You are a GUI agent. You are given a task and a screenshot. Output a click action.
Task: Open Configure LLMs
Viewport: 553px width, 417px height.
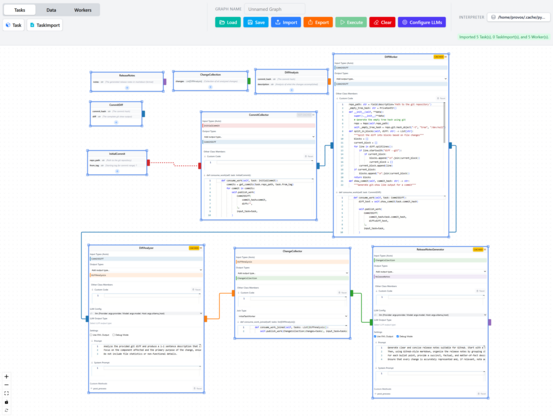[x=422, y=22]
